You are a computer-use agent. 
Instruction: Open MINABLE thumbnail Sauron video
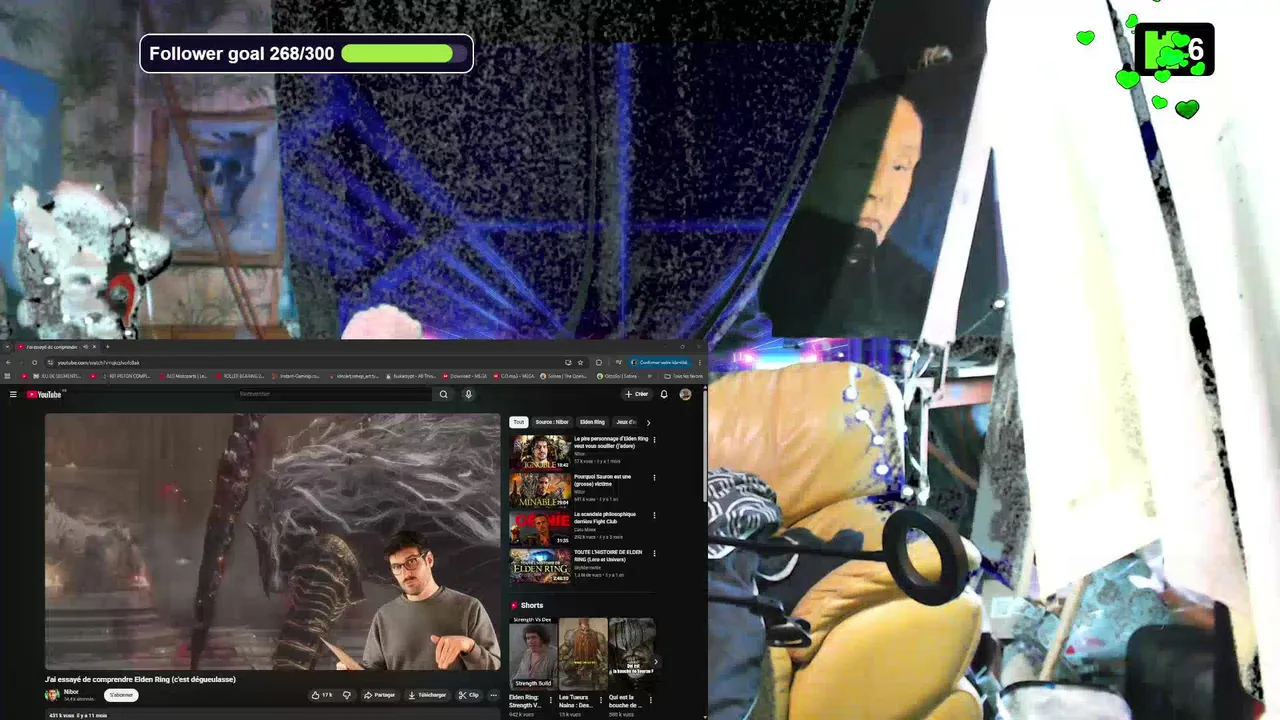(x=540, y=490)
